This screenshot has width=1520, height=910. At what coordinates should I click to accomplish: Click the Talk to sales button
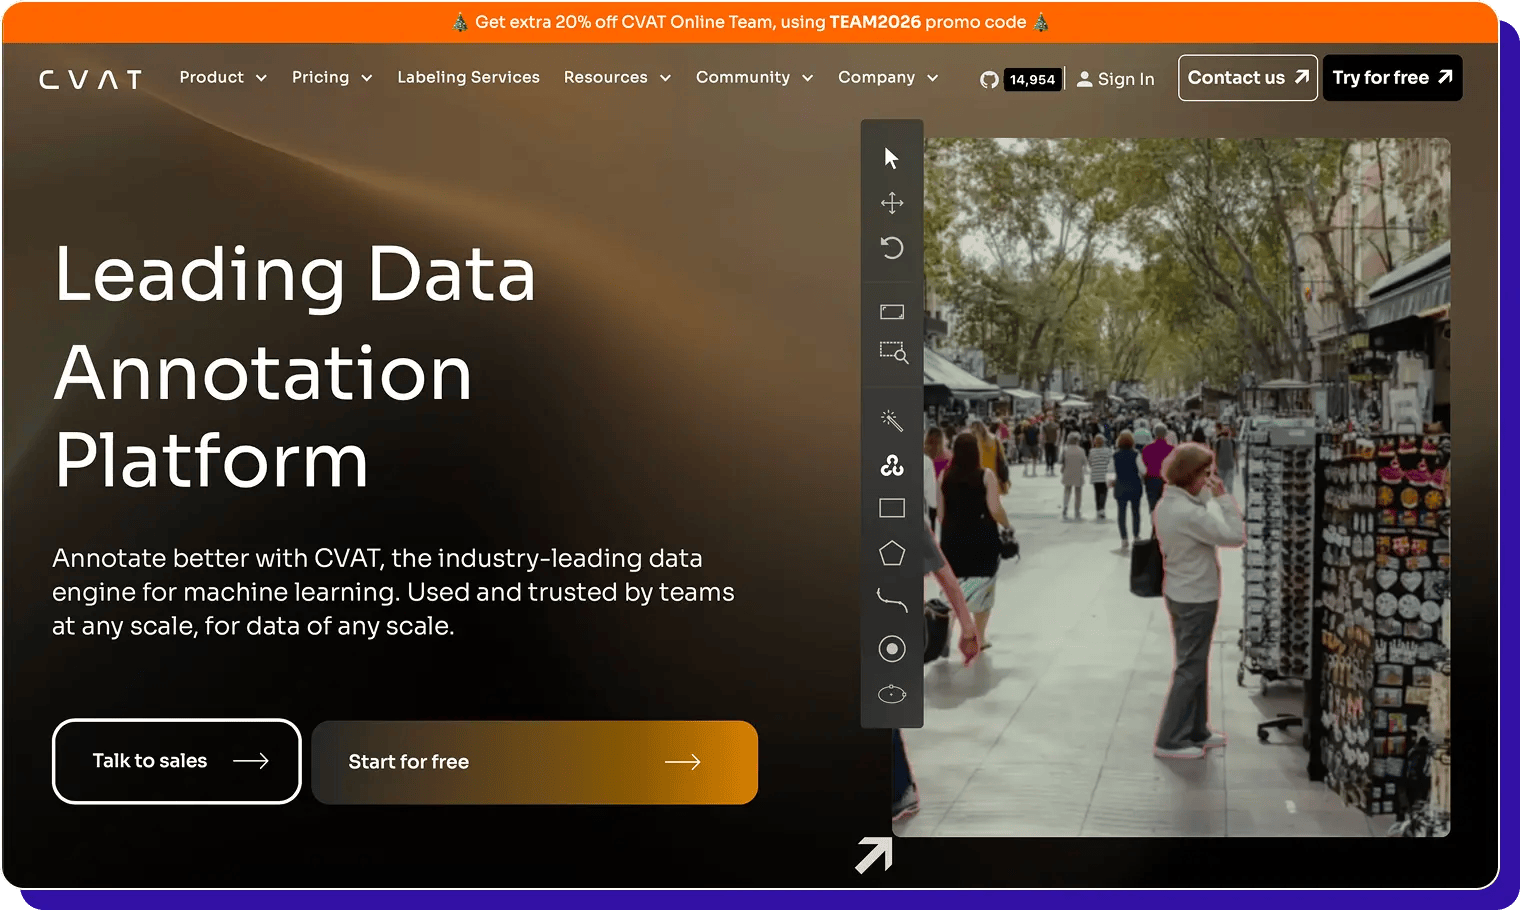click(177, 761)
